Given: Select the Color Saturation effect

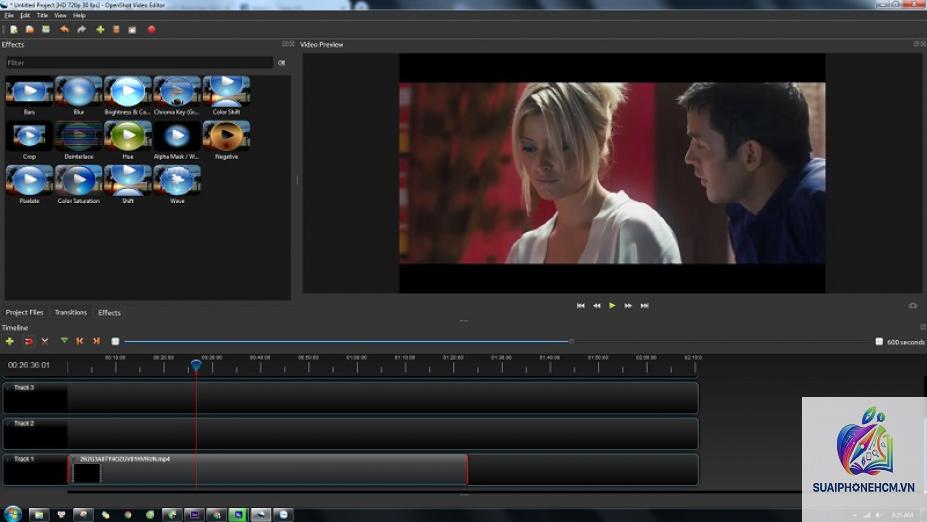Looking at the screenshot, I should tap(79, 184).
